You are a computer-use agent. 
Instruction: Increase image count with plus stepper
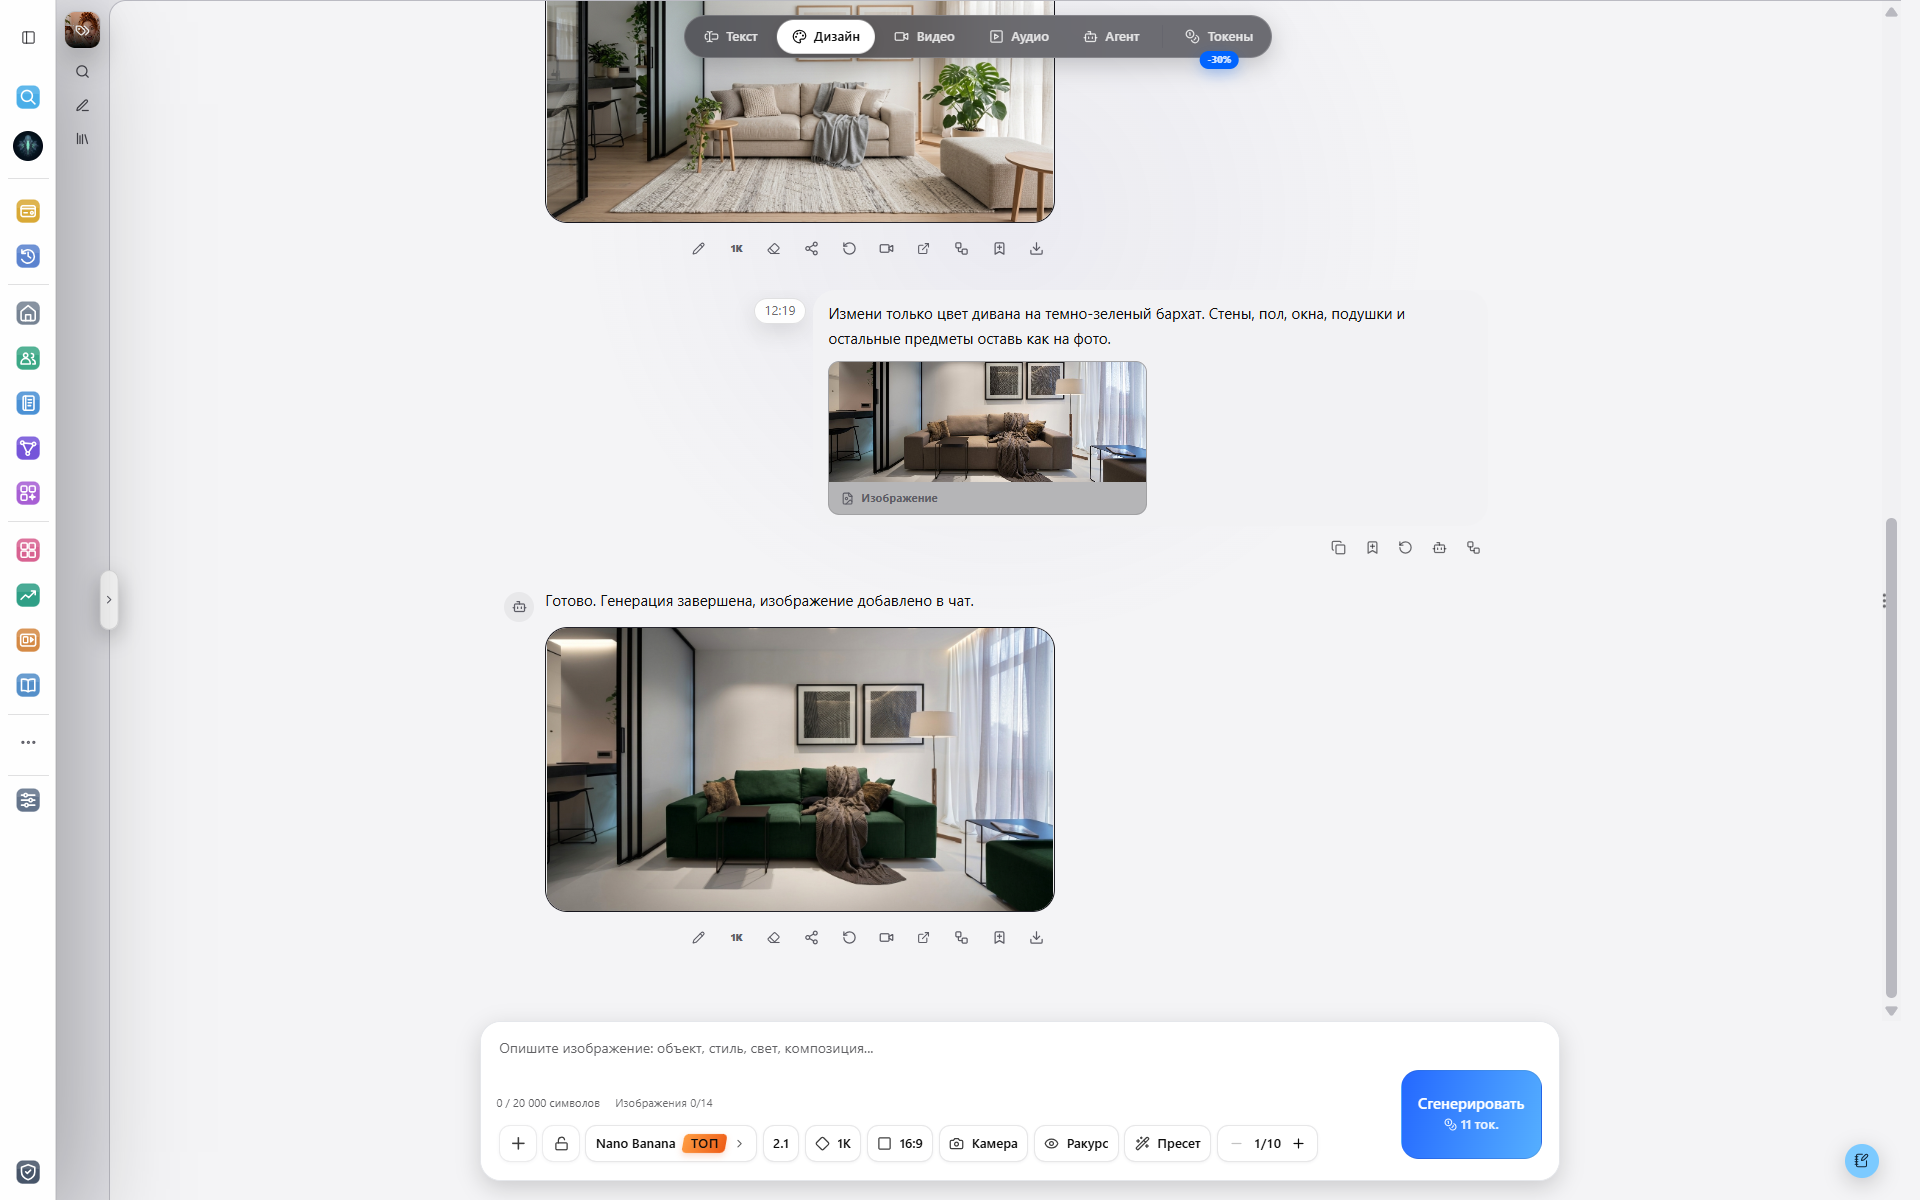[1298, 1143]
